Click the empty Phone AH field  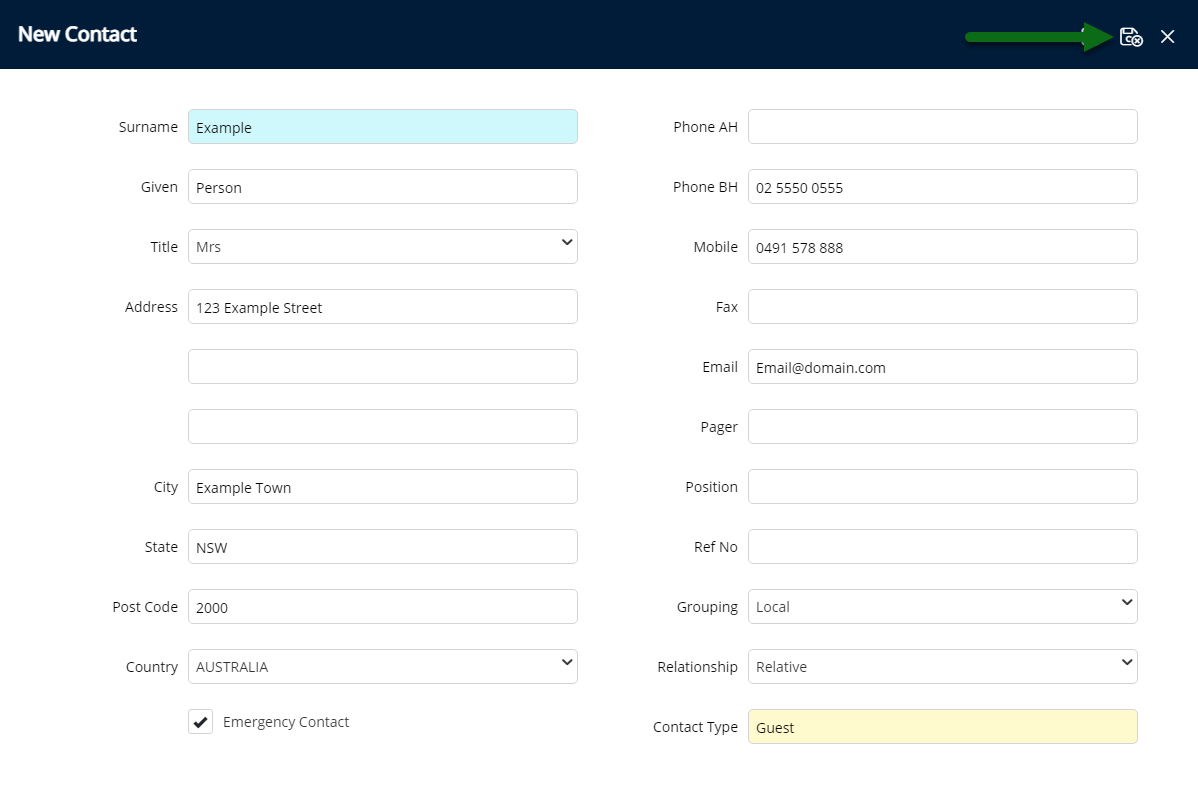coord(942,127)
